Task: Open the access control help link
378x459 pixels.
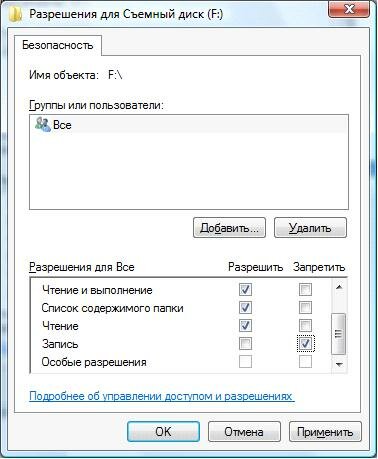Action: coord(162,396)
